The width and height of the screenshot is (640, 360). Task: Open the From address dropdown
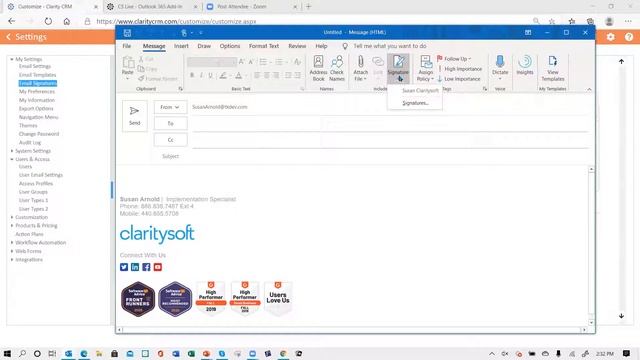coord(170,107)
